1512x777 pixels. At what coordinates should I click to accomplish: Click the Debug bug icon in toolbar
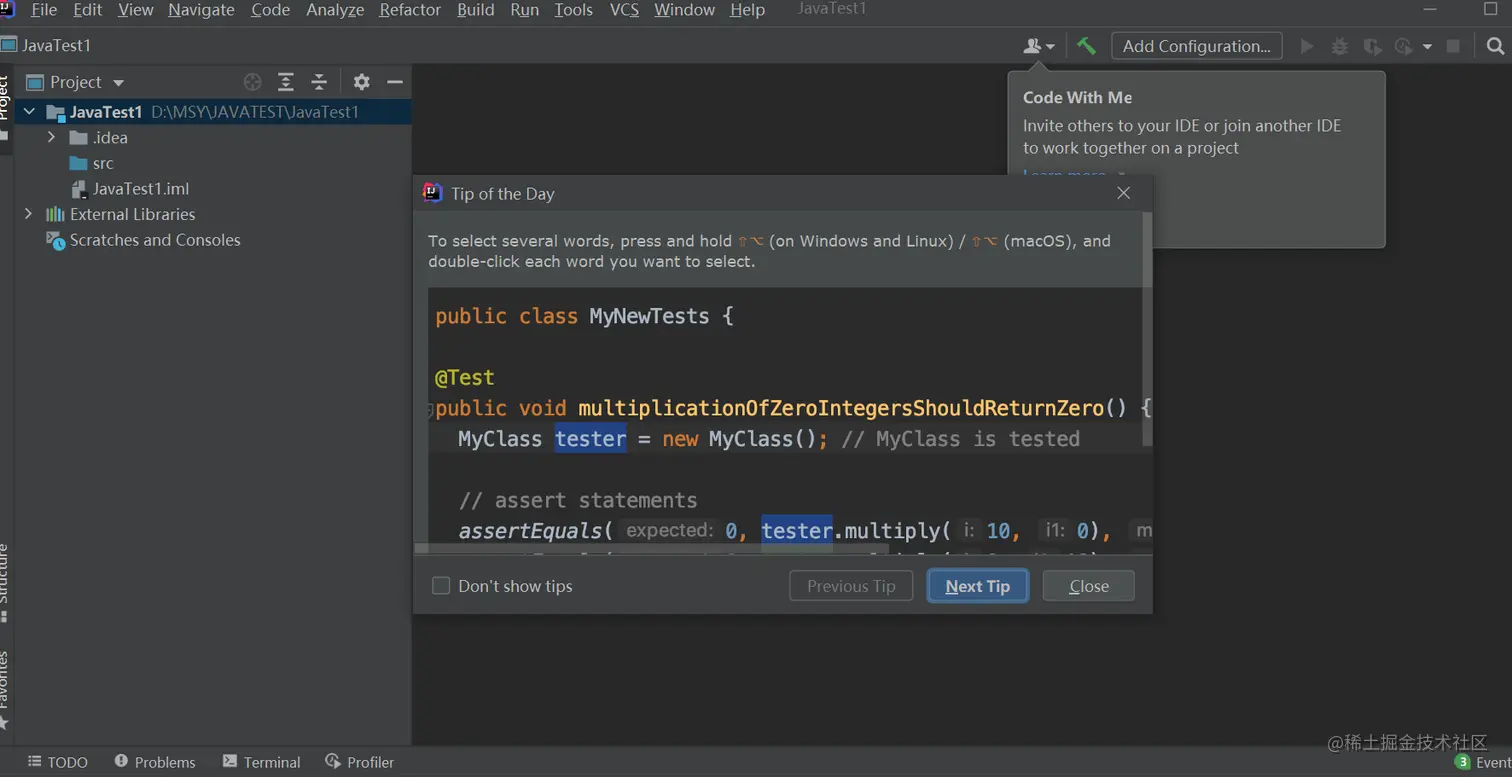pyautogui.click(x=1339, y=46)
